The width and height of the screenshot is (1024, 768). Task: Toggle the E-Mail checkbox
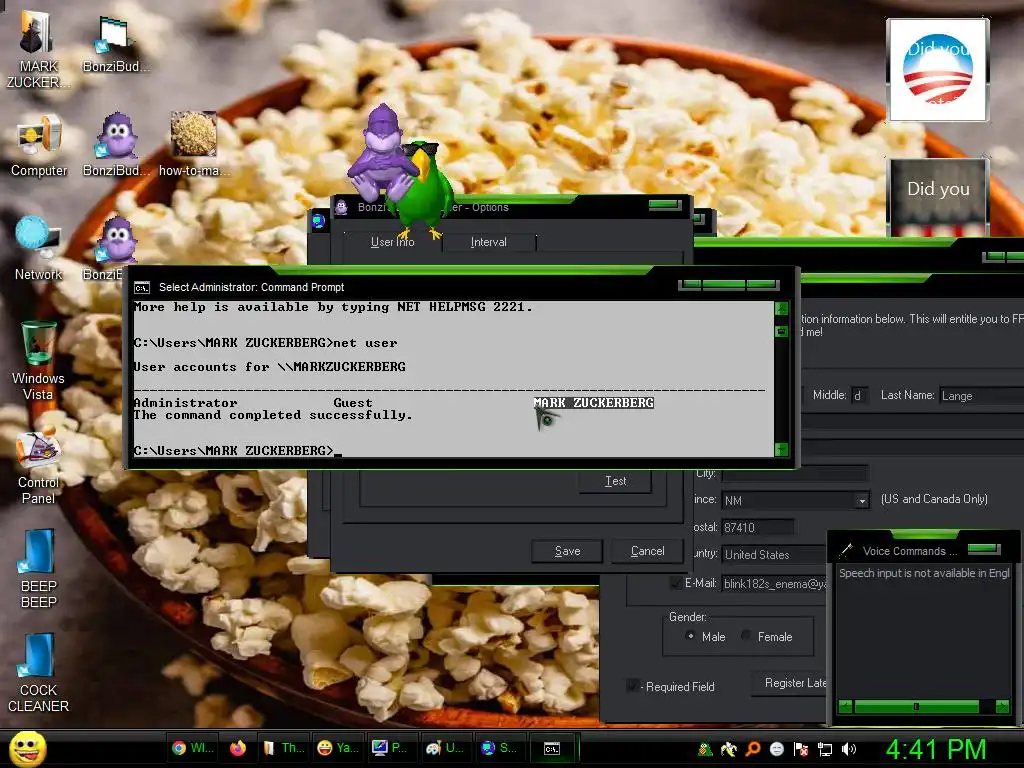click(675, 583)
